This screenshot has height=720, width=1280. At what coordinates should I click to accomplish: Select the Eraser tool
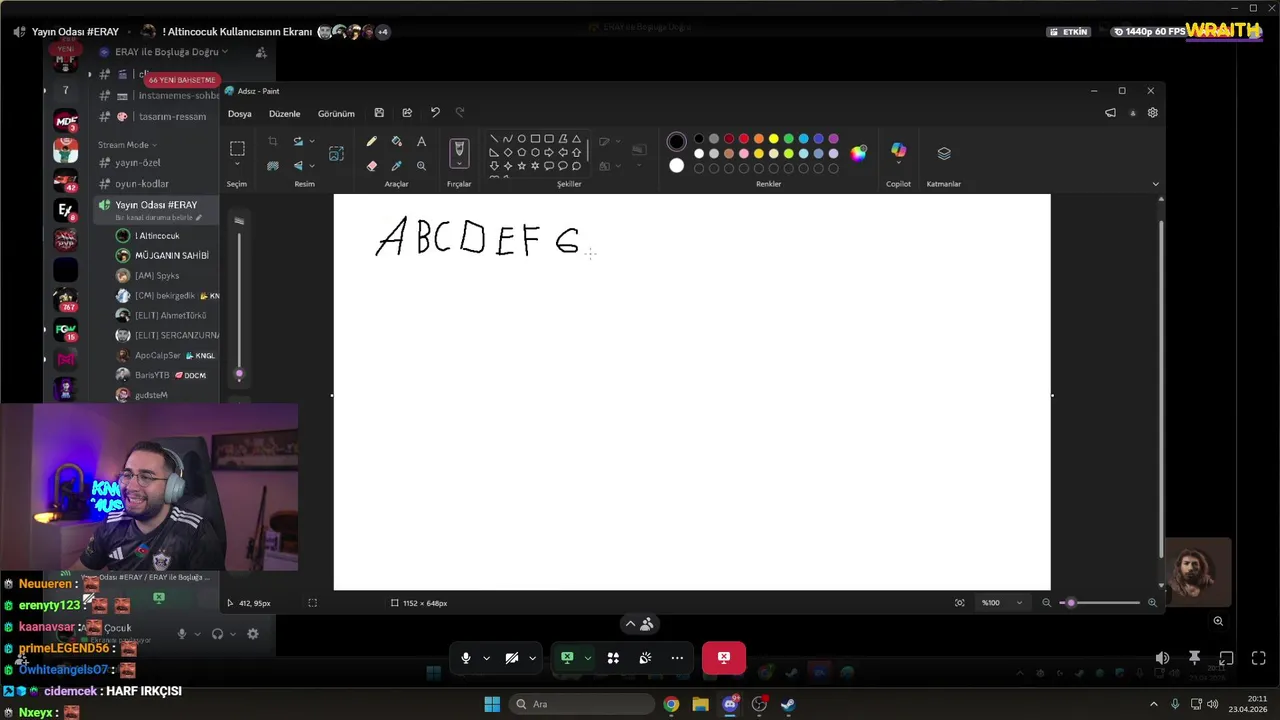coord(372,166)
